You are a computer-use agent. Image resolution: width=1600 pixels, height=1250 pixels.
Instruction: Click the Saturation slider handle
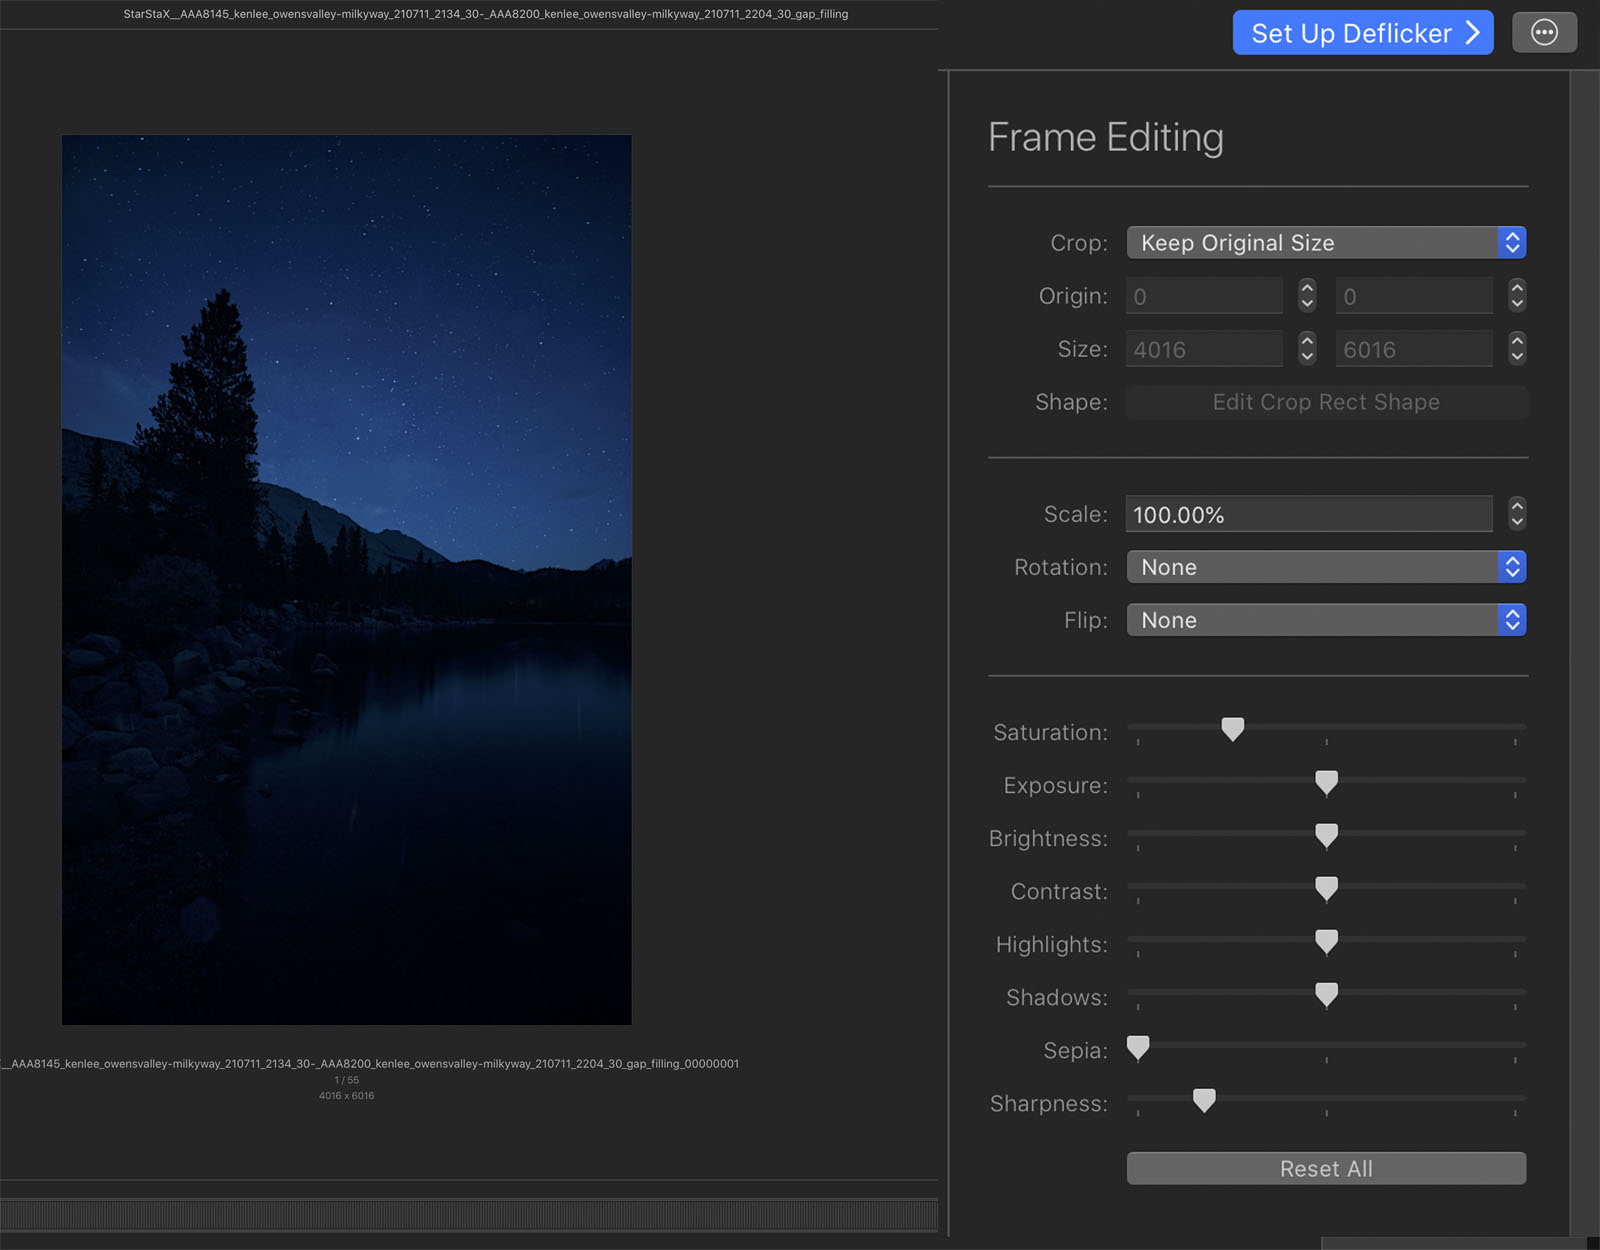(x=1233, y=729)
